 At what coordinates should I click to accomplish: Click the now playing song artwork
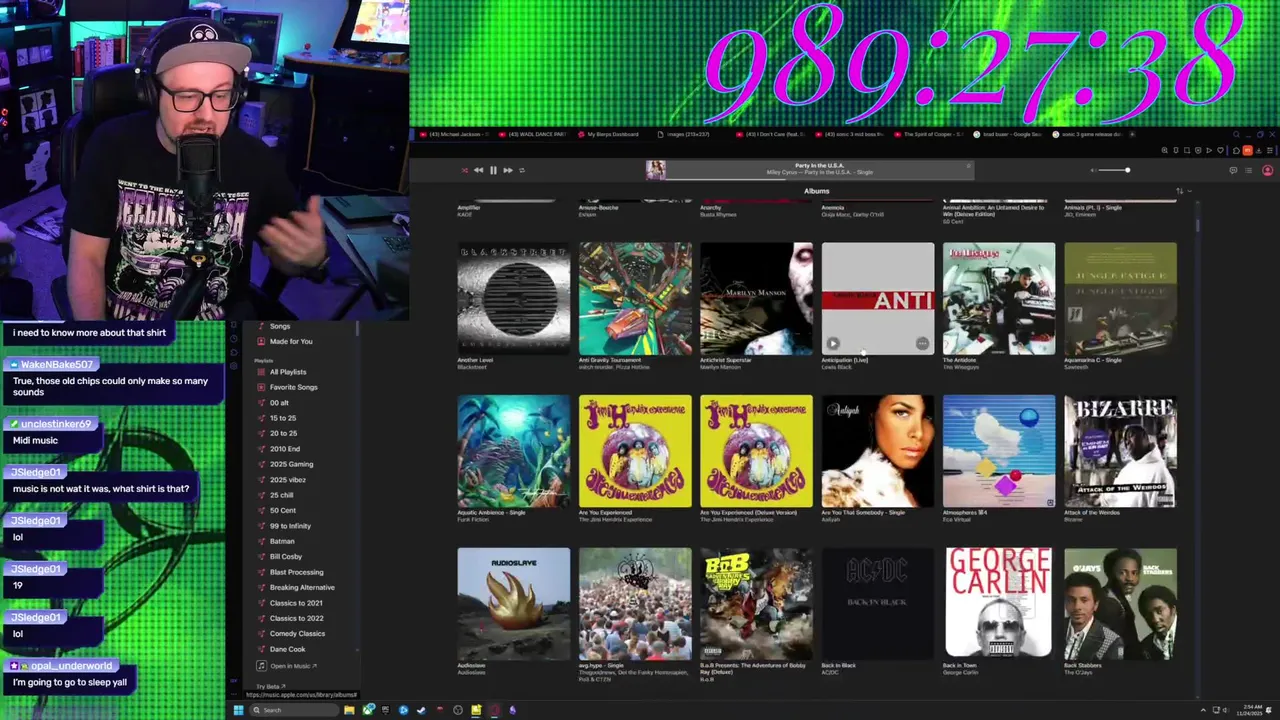(656, 170)
